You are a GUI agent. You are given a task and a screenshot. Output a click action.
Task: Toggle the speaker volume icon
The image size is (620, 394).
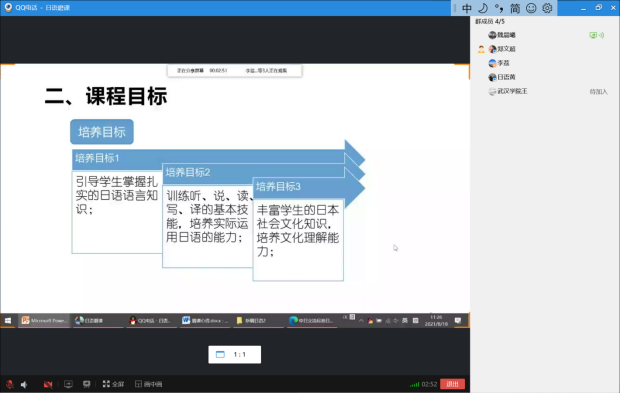tap(25, 384)
